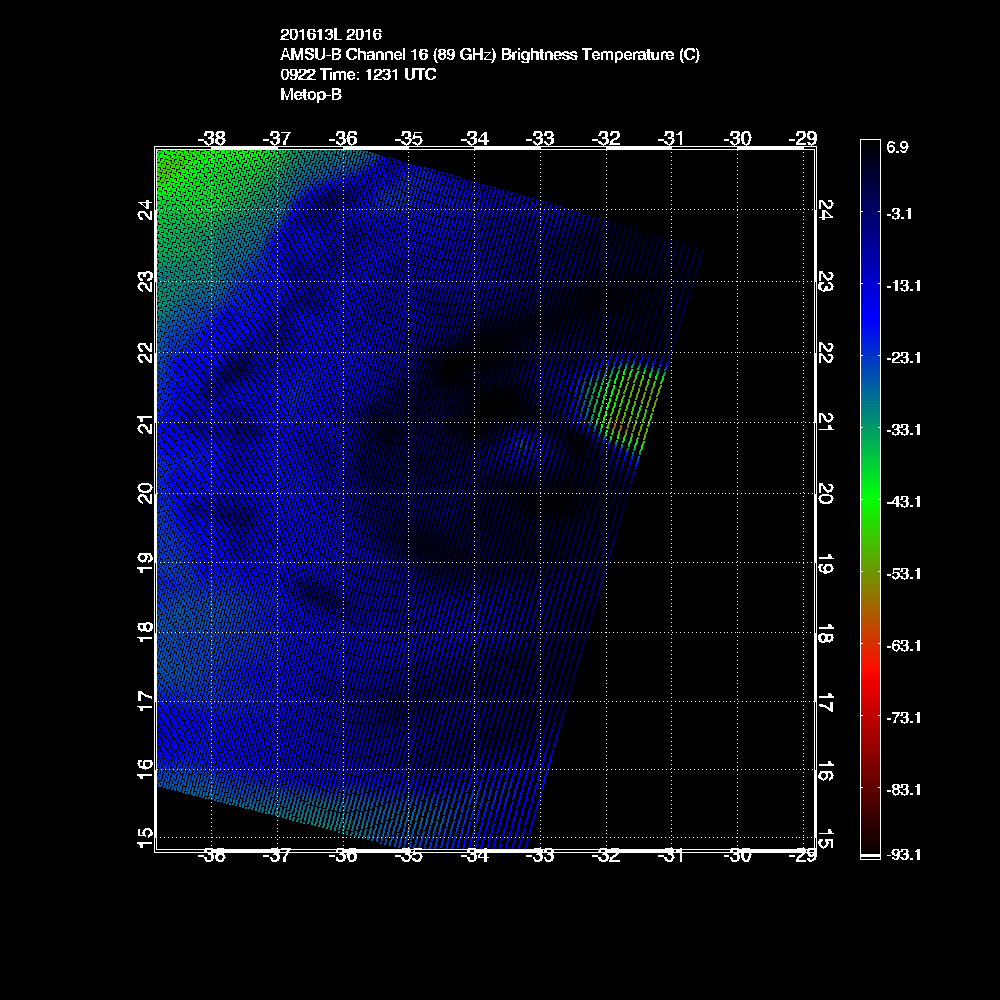Select the '23' latitude label on the left axis
Image resolution: width=1000 pixels, height=1000 pixels.
146,281
